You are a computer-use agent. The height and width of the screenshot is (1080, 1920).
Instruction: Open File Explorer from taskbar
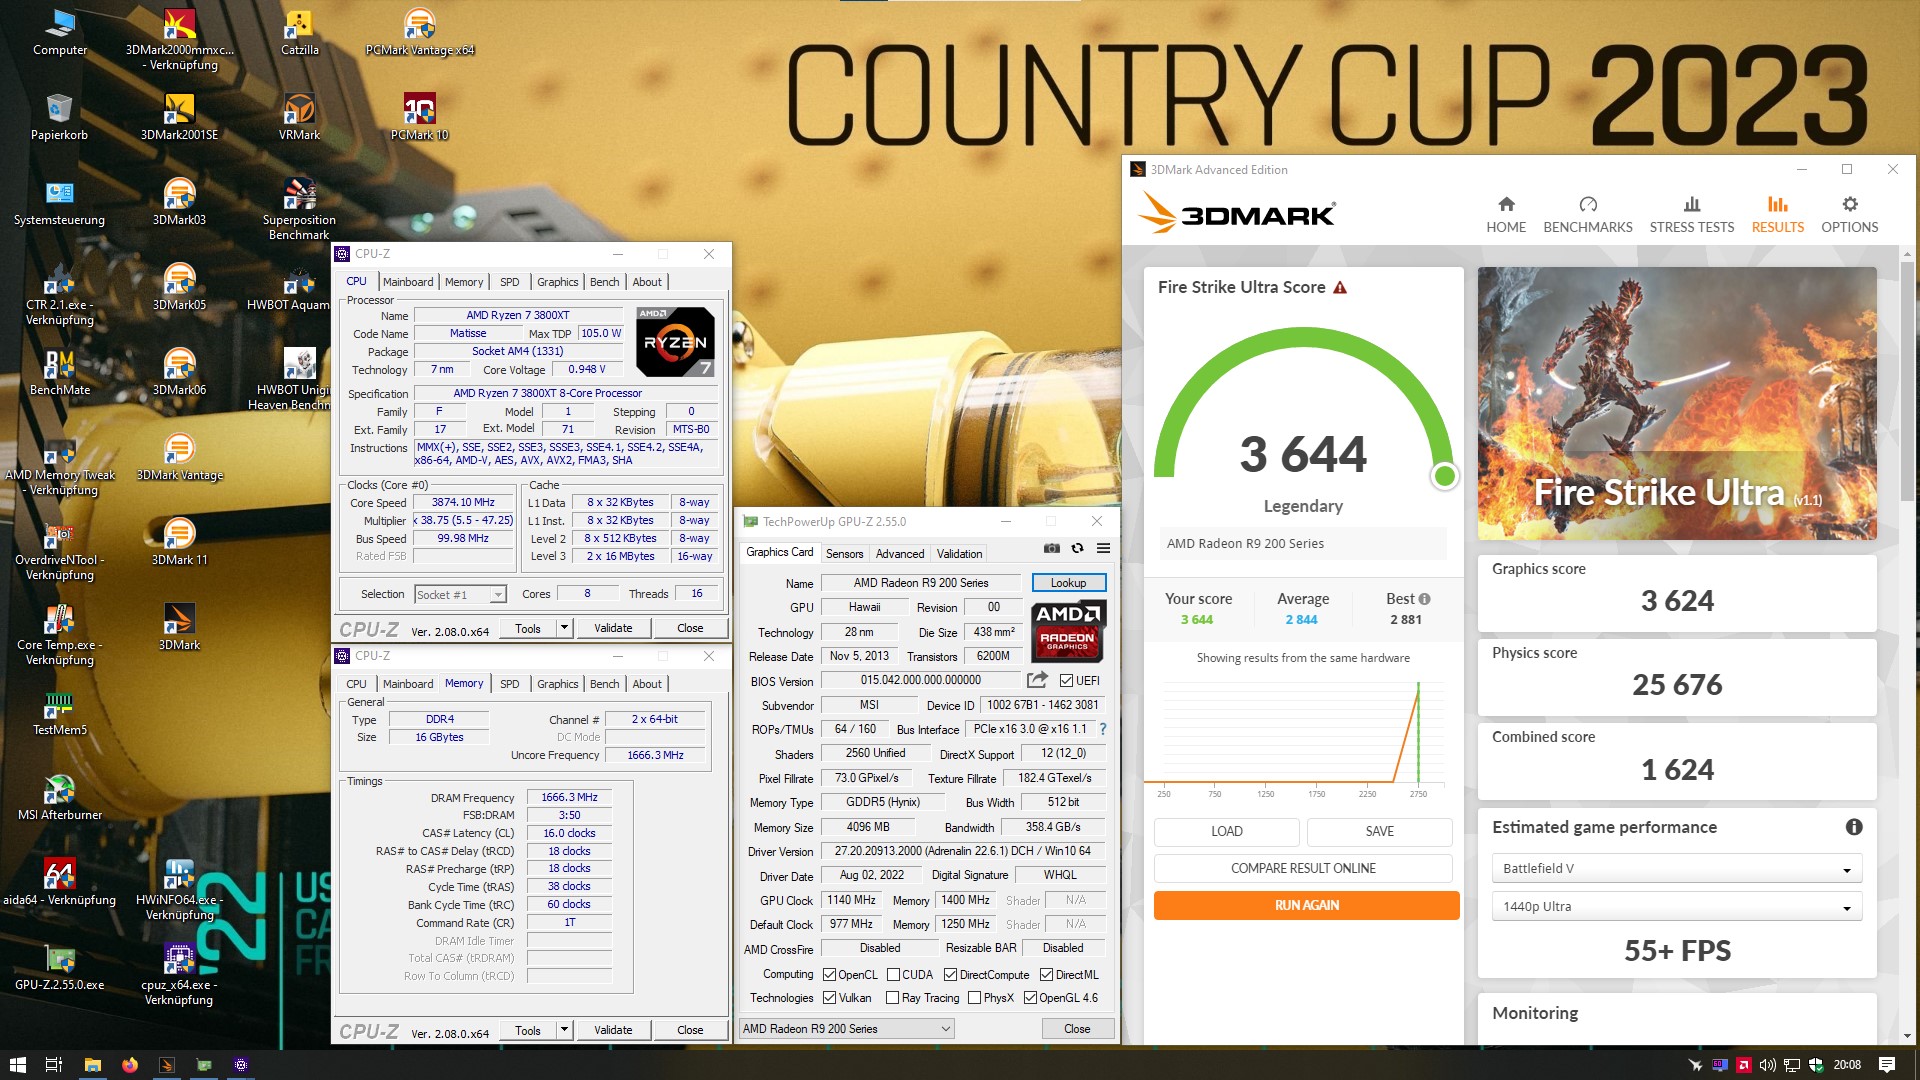[x=92, y=1065]
